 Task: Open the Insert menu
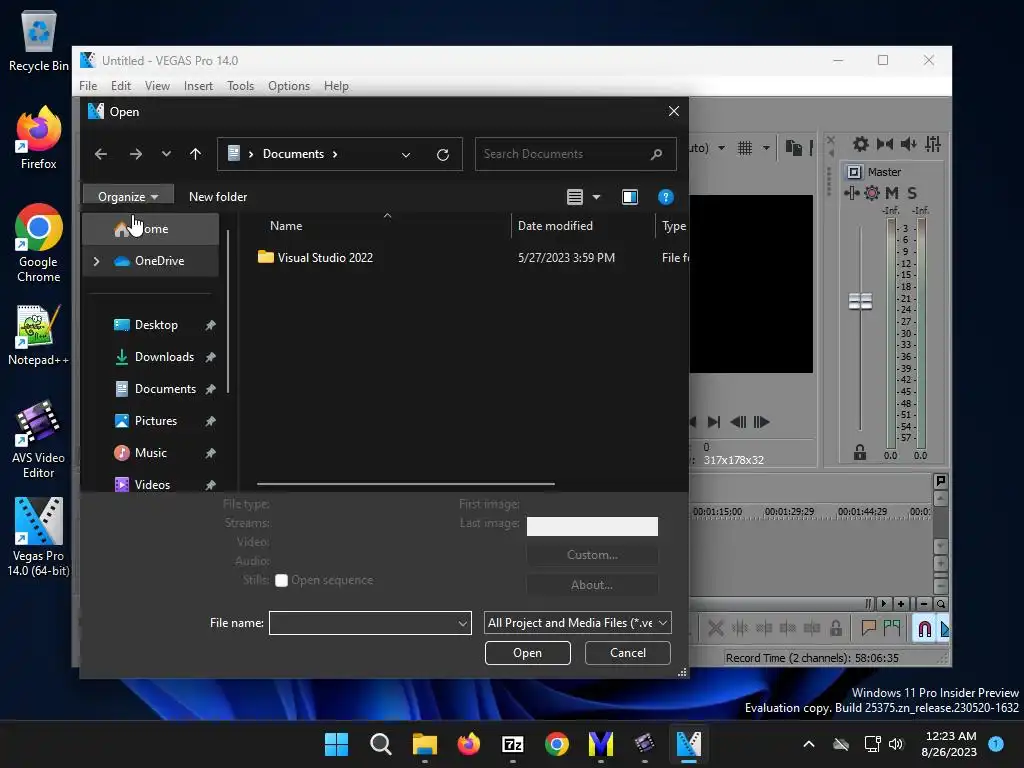[198, 86]
